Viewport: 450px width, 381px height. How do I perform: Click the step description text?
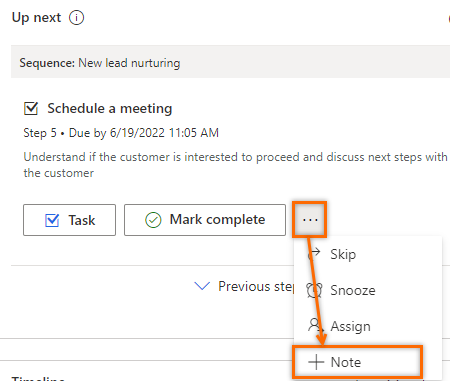pyautogui.click(x=235, y=165)
